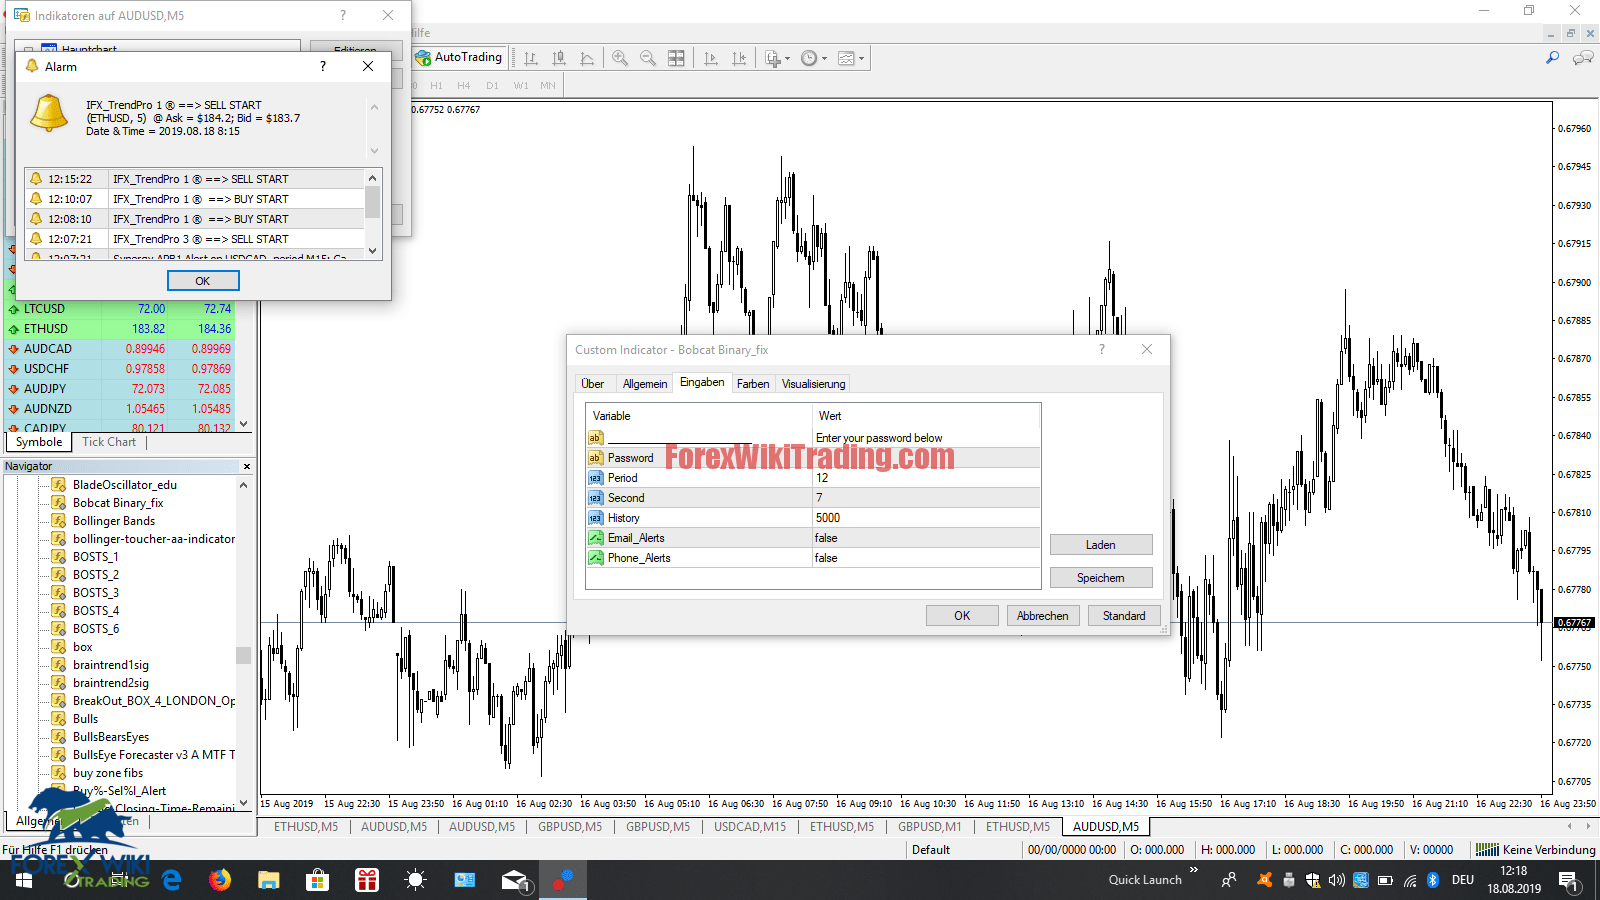The image size is (1600, 900).
Task: Open indicators dropdown arrow in toolbar
Action: pos(787,58)
